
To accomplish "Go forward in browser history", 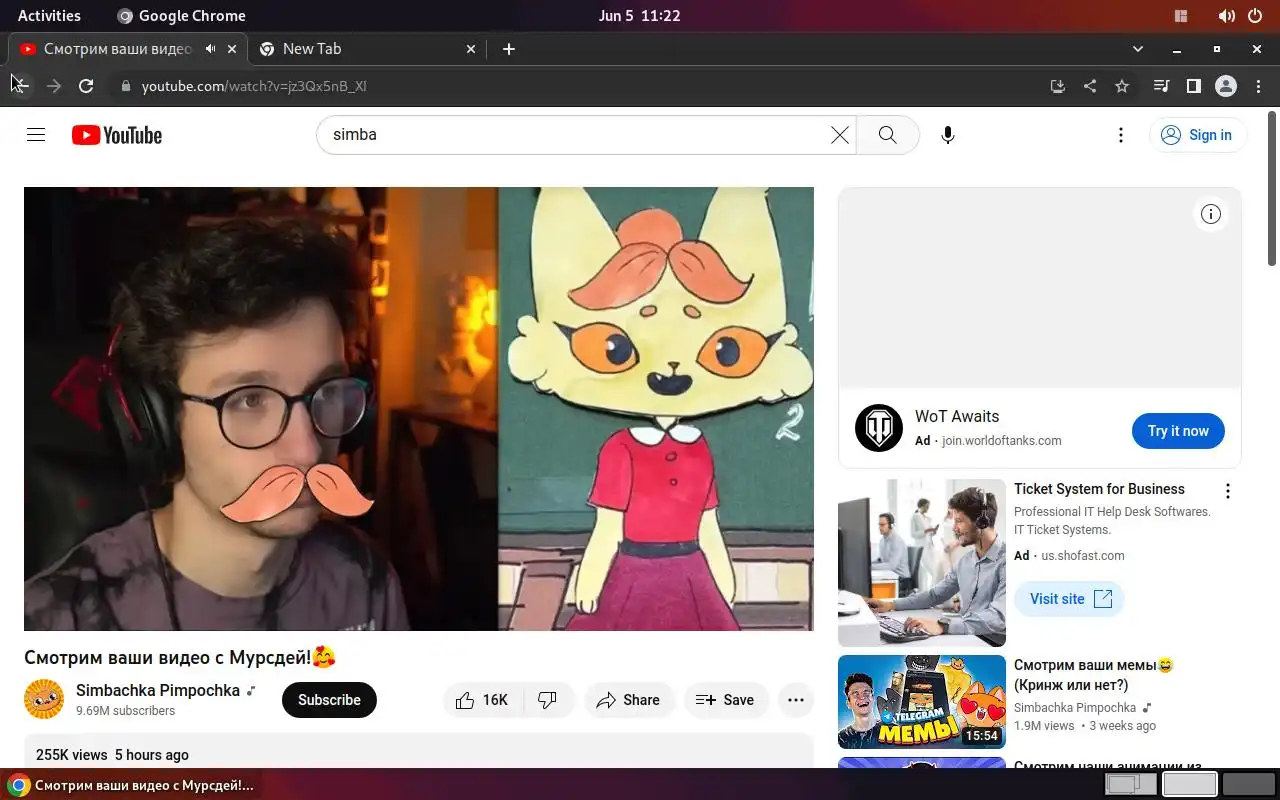I will [x=54, y=86].
